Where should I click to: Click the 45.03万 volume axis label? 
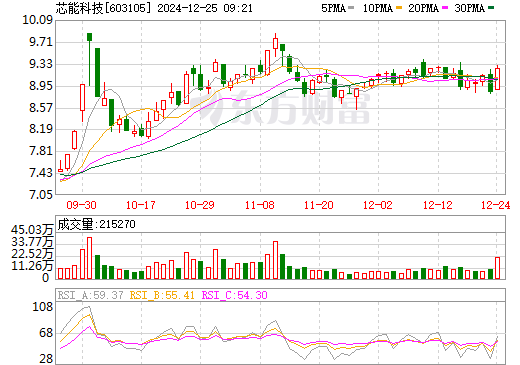point(32,230)
